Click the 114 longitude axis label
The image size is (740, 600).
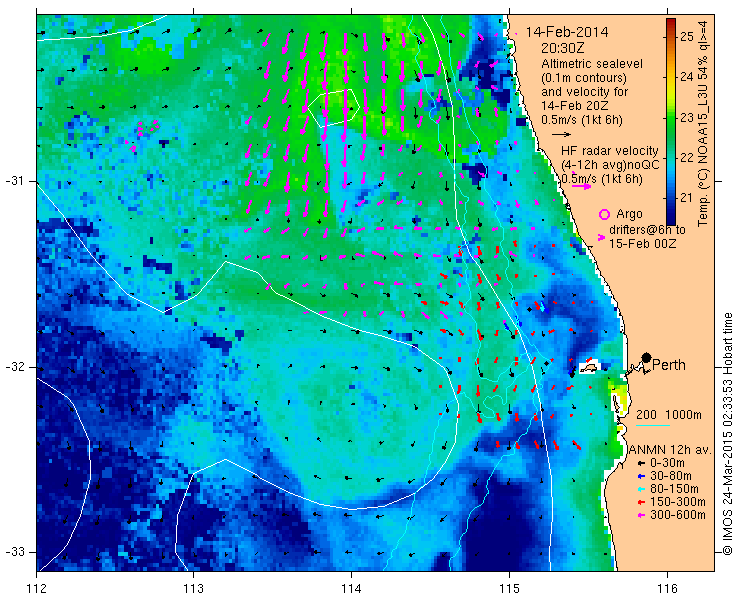pyautogui.click(x=351, y=588)
